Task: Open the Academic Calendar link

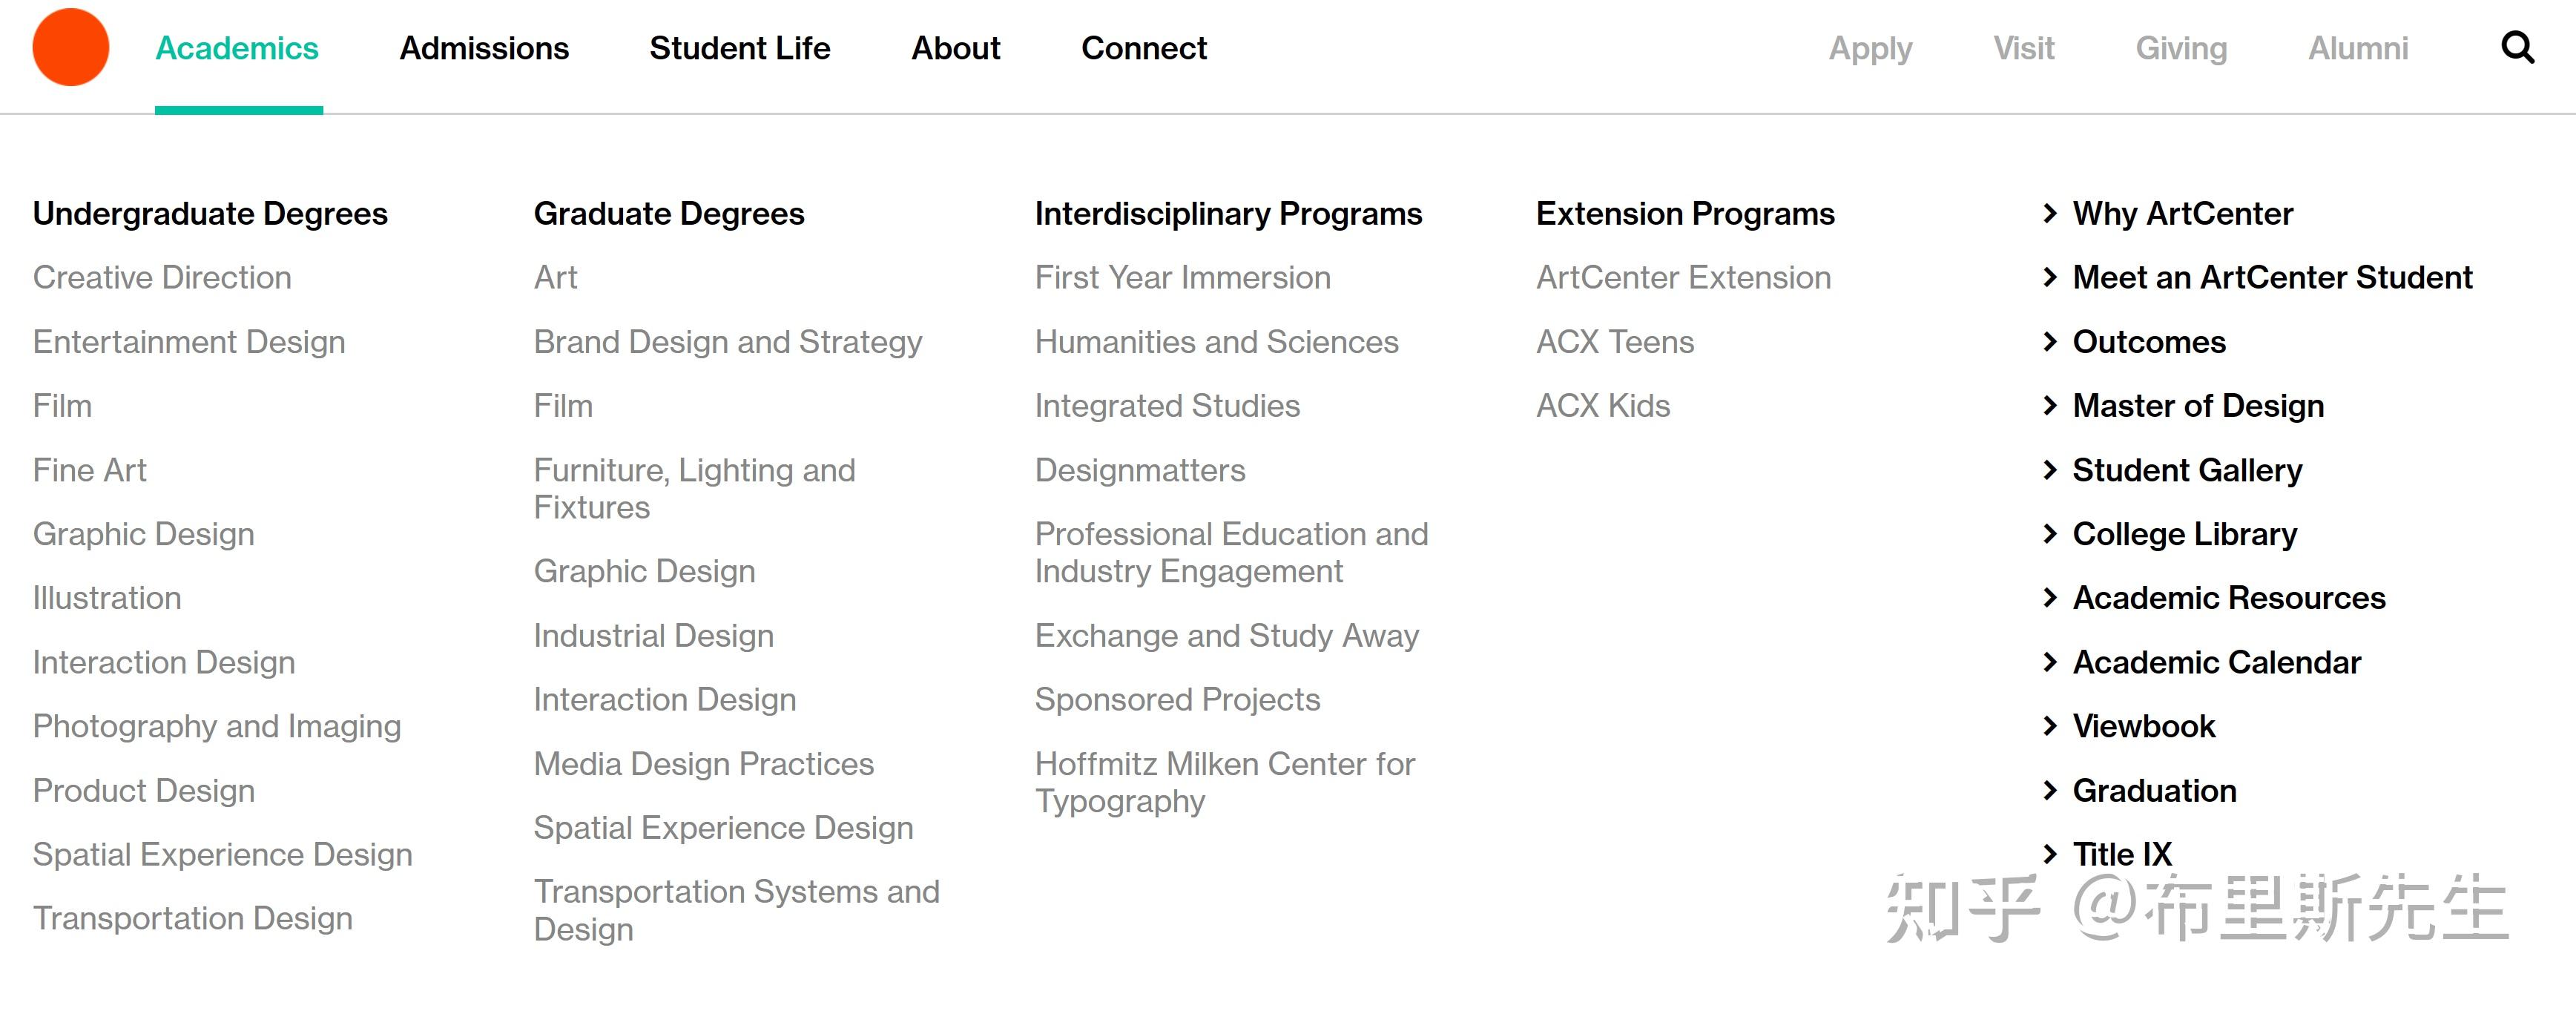Action: coord(2216,662)
